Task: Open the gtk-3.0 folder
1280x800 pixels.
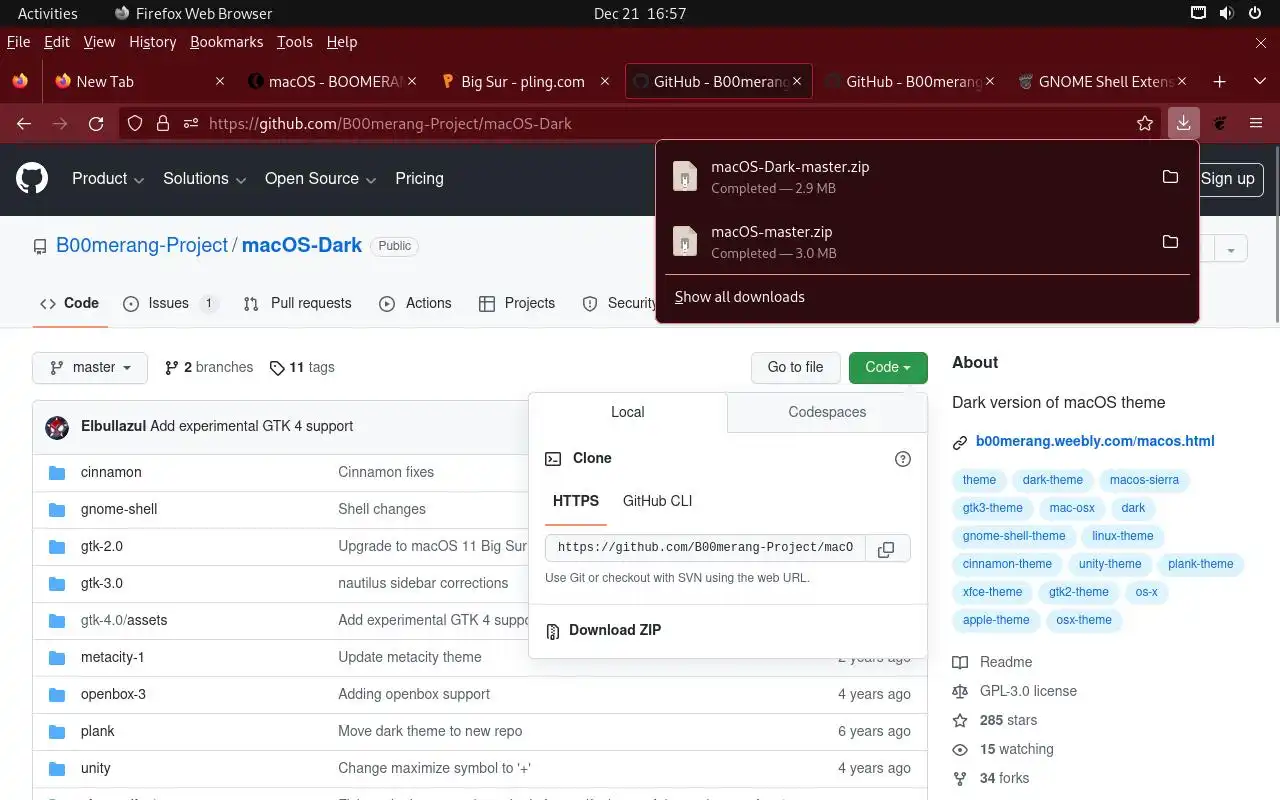Action: pos(102,583)
